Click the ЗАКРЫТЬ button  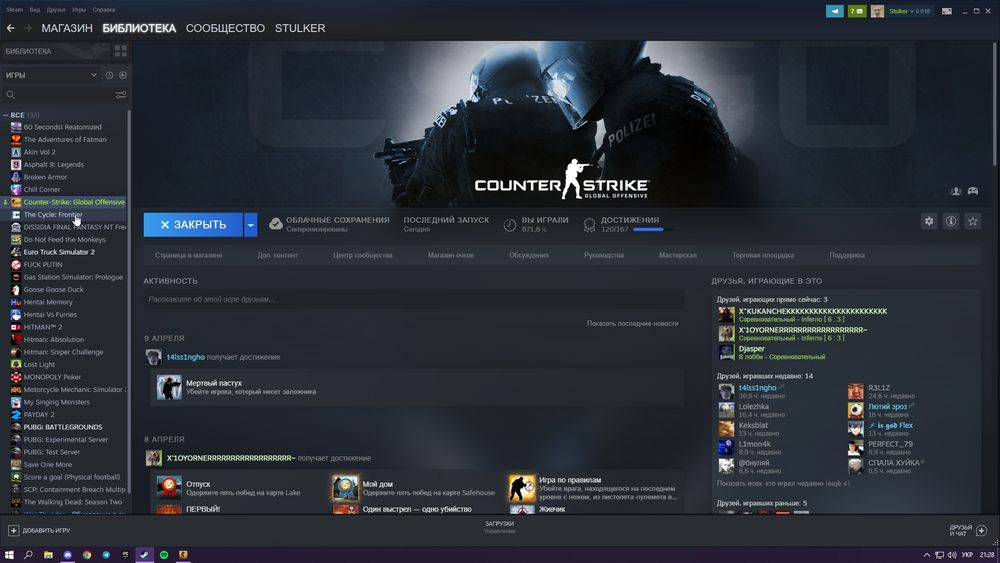coord(193,224)
